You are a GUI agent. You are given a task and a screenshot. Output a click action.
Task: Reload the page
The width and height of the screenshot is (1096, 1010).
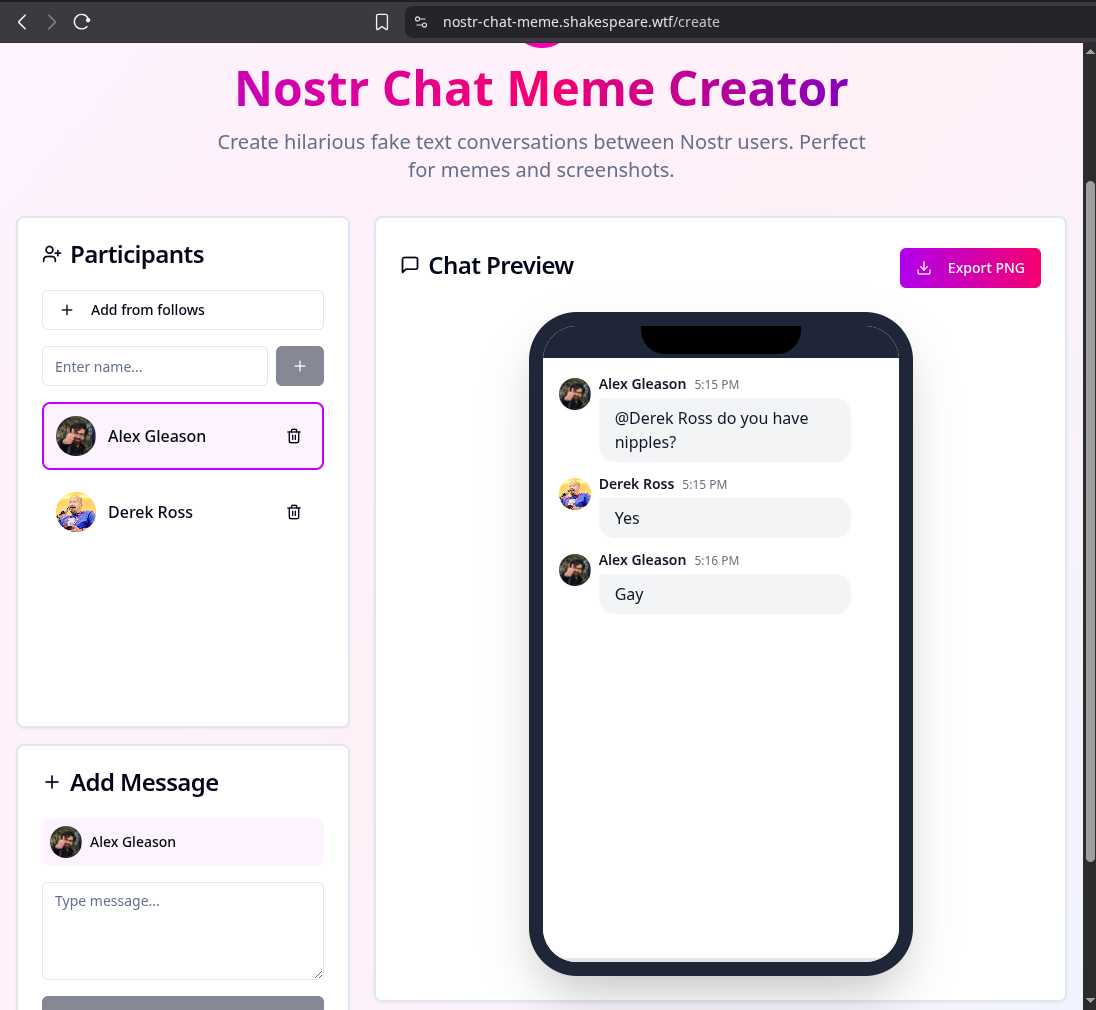(x=82, y=22)
